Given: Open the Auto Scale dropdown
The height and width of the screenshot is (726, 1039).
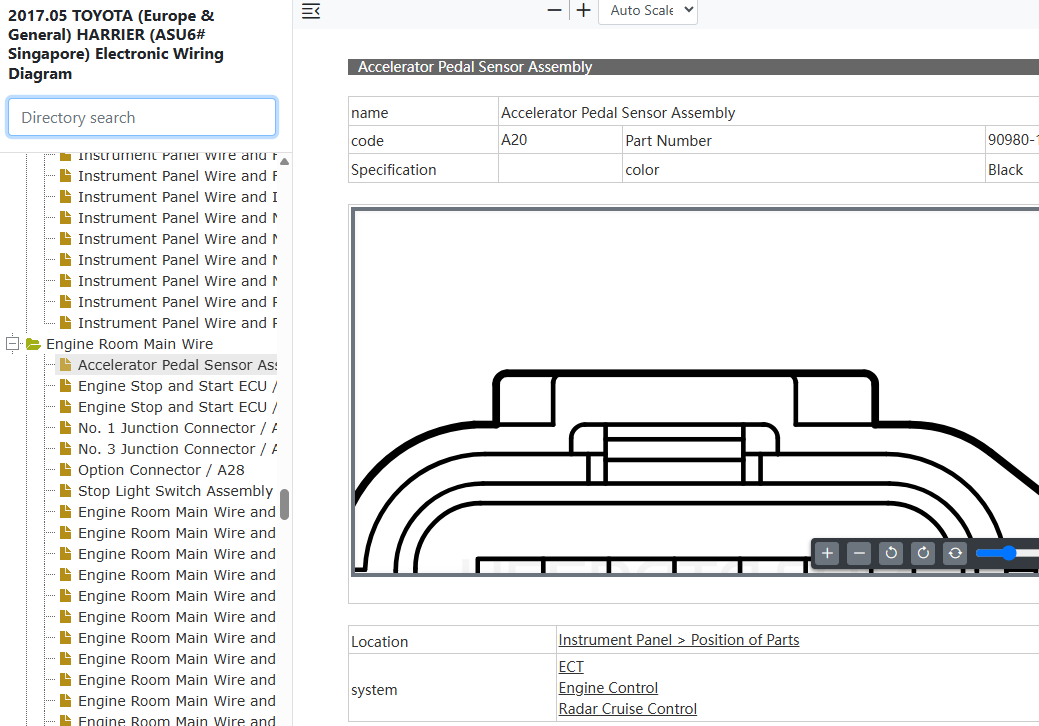Looking at the screenshot, I should click(x=648, y=11).
